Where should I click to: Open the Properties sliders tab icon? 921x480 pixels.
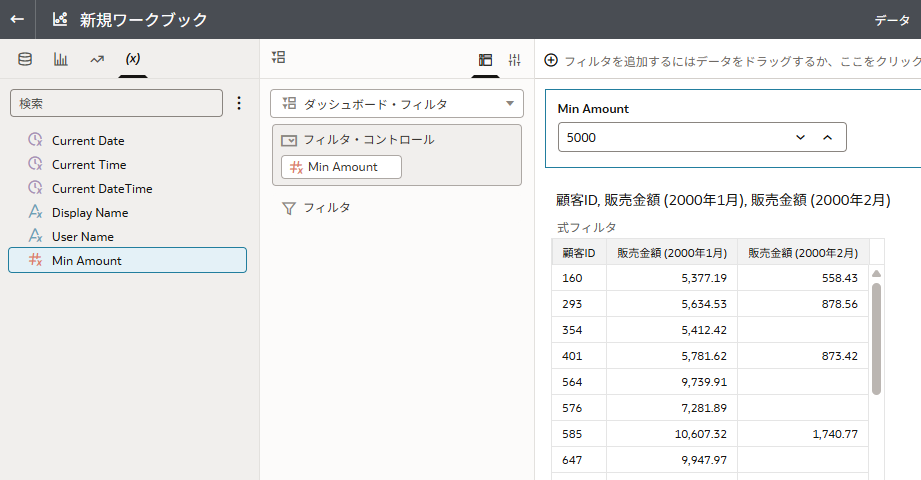[x=515, y=59]
